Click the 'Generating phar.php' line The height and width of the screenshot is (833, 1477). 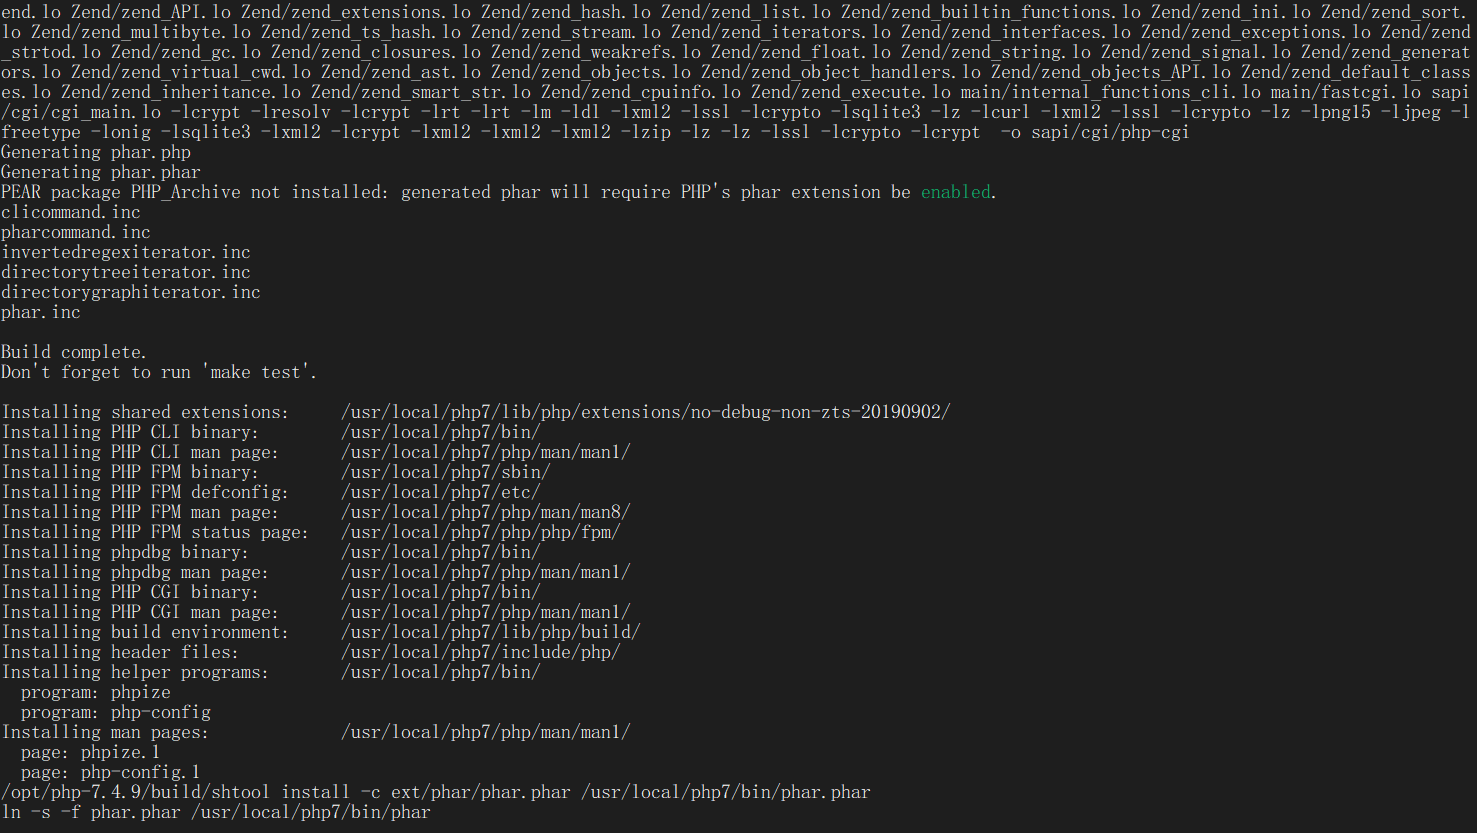[96, 152]
